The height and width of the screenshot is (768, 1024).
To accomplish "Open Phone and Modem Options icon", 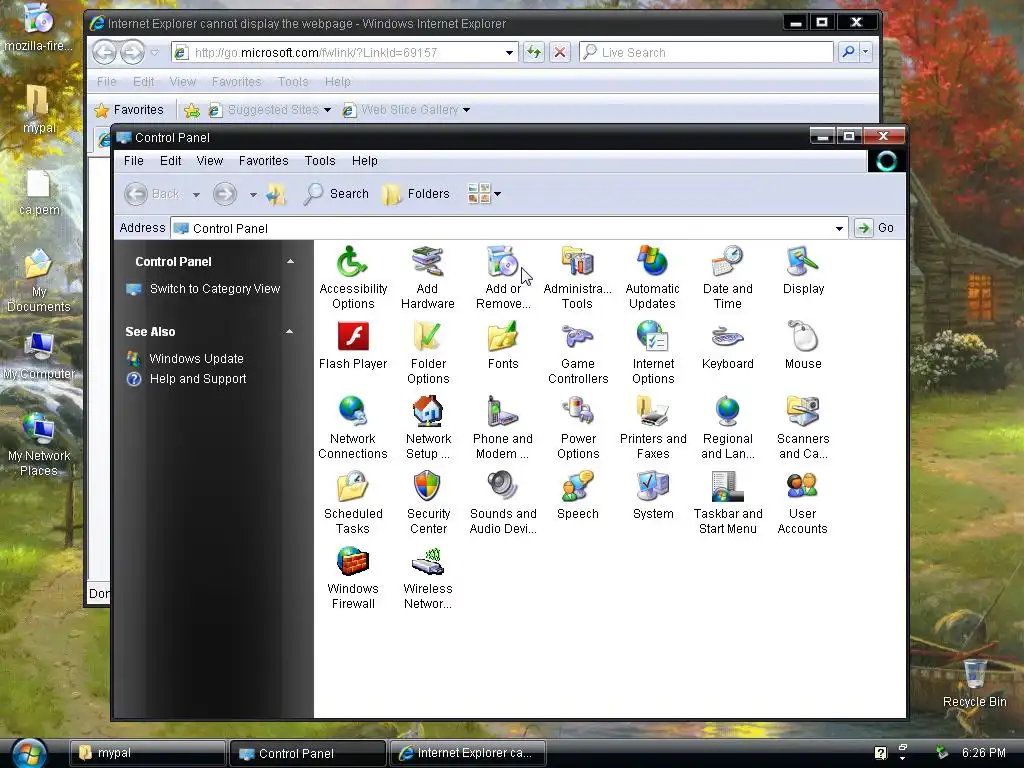I will click(x=503, y=427).
